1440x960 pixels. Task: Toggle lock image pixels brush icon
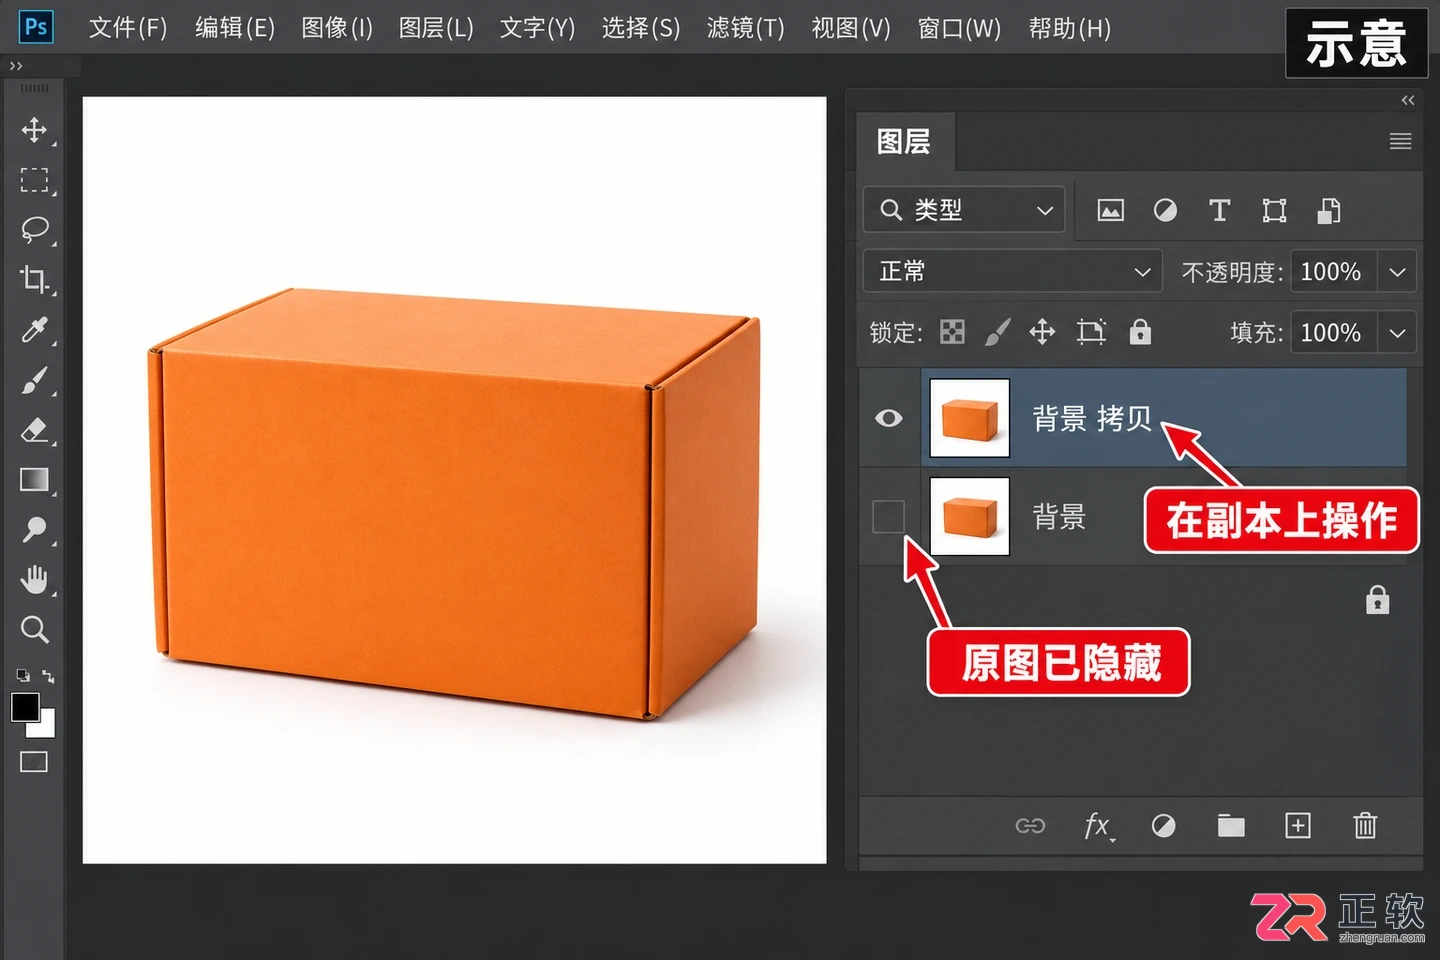point(997,332)
